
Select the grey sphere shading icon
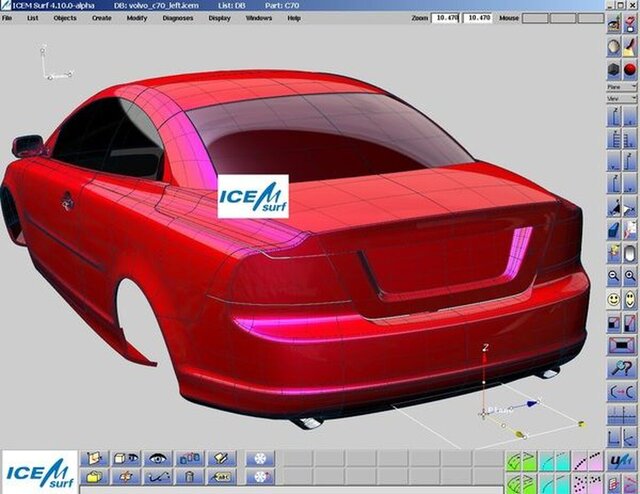[614, 47]
